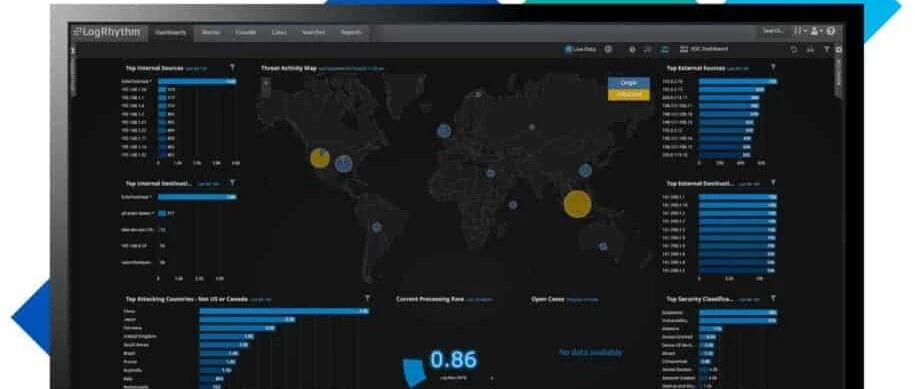Click the top-right Search field
Image resolution: width=915 pixels, height=389 pixels.
tap(774, 31)
